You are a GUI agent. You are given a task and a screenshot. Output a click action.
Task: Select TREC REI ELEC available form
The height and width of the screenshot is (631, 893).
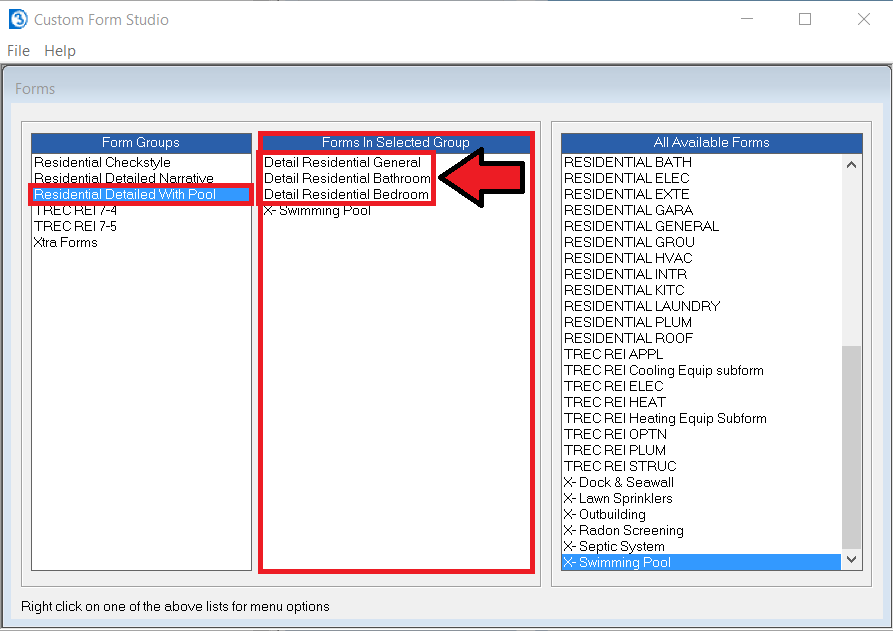tap(701, 386)
